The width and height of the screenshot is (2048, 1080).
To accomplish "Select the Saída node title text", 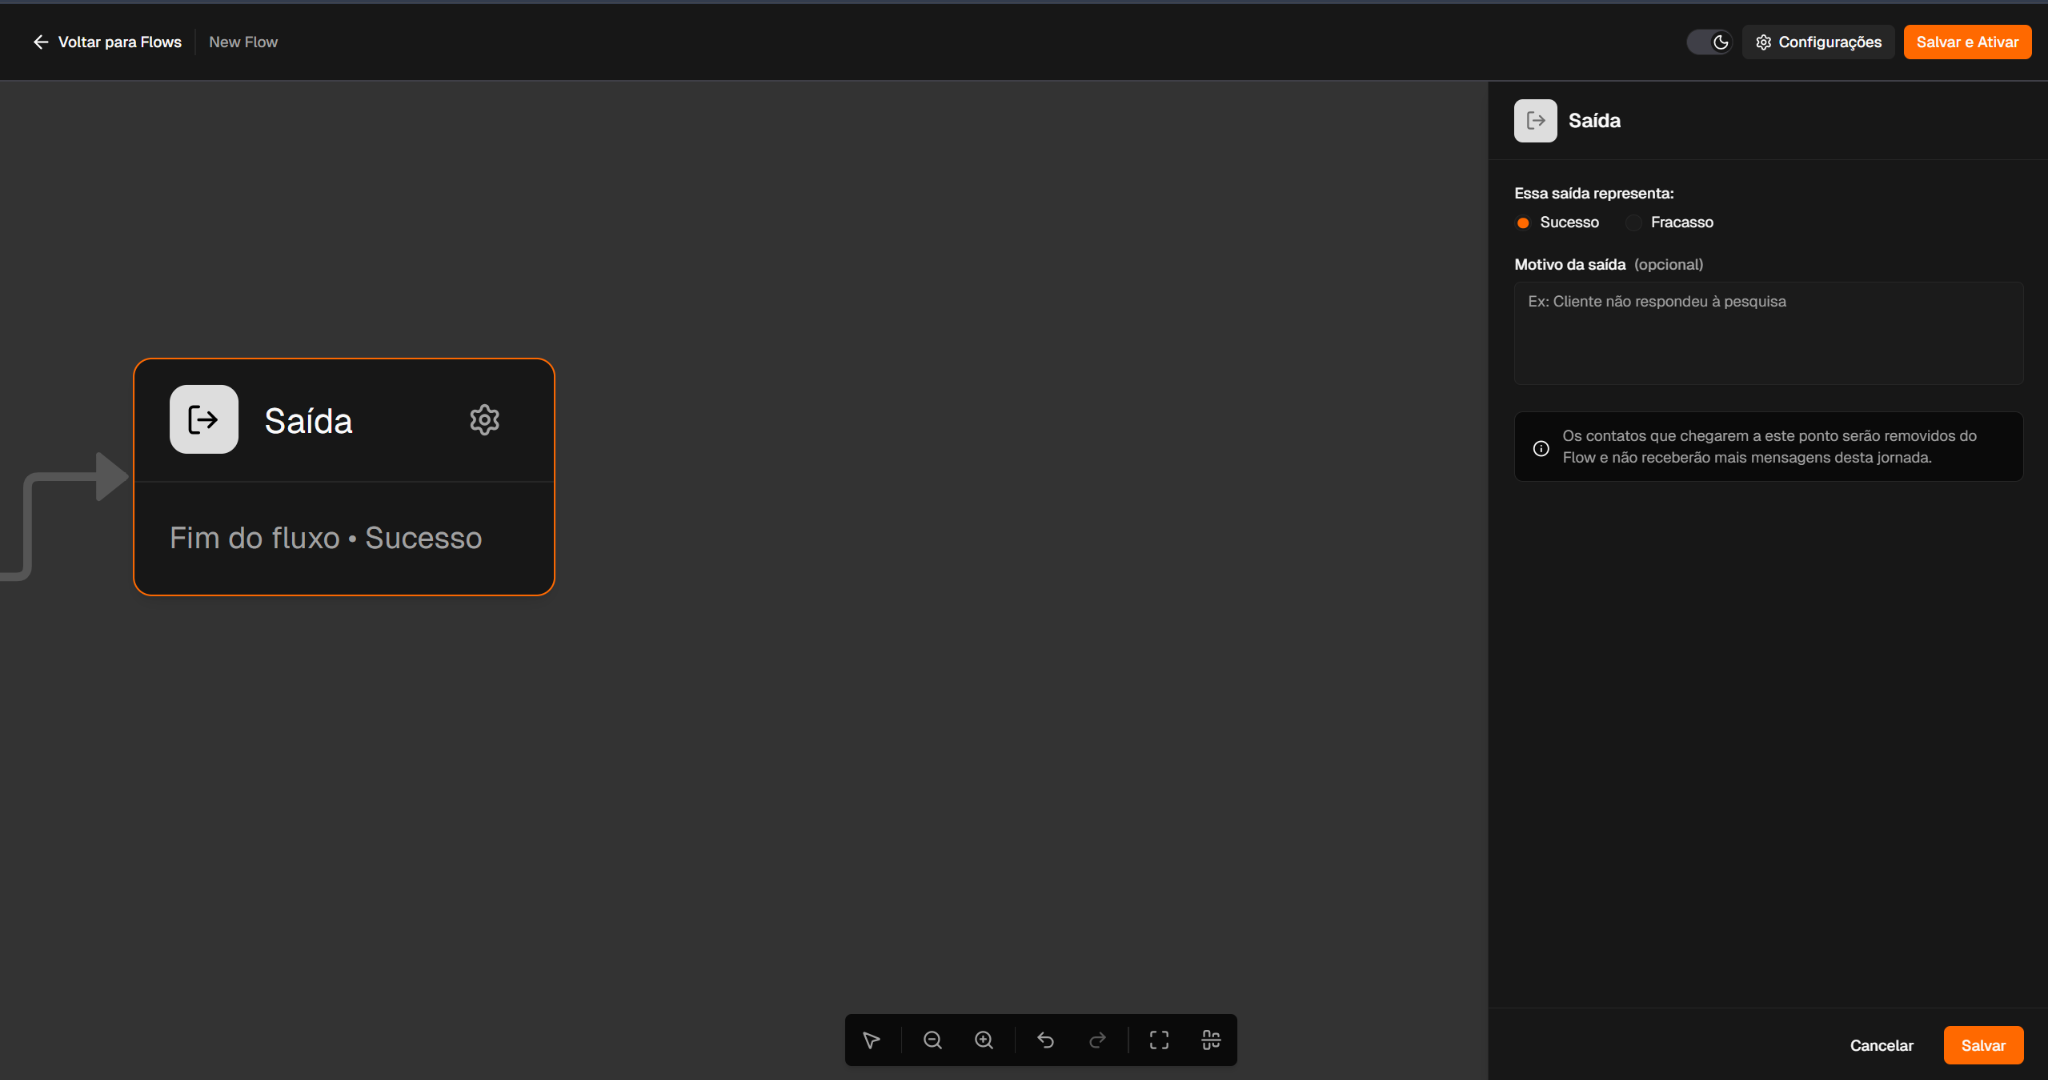I will point(308,421).
